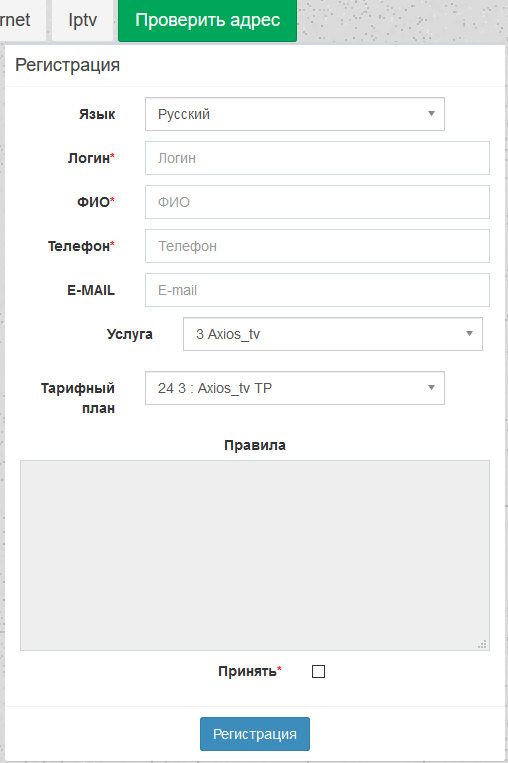Open the partially visible Internet tab
The height and width of the screenshot is (763, 508).
click(22, 20)
